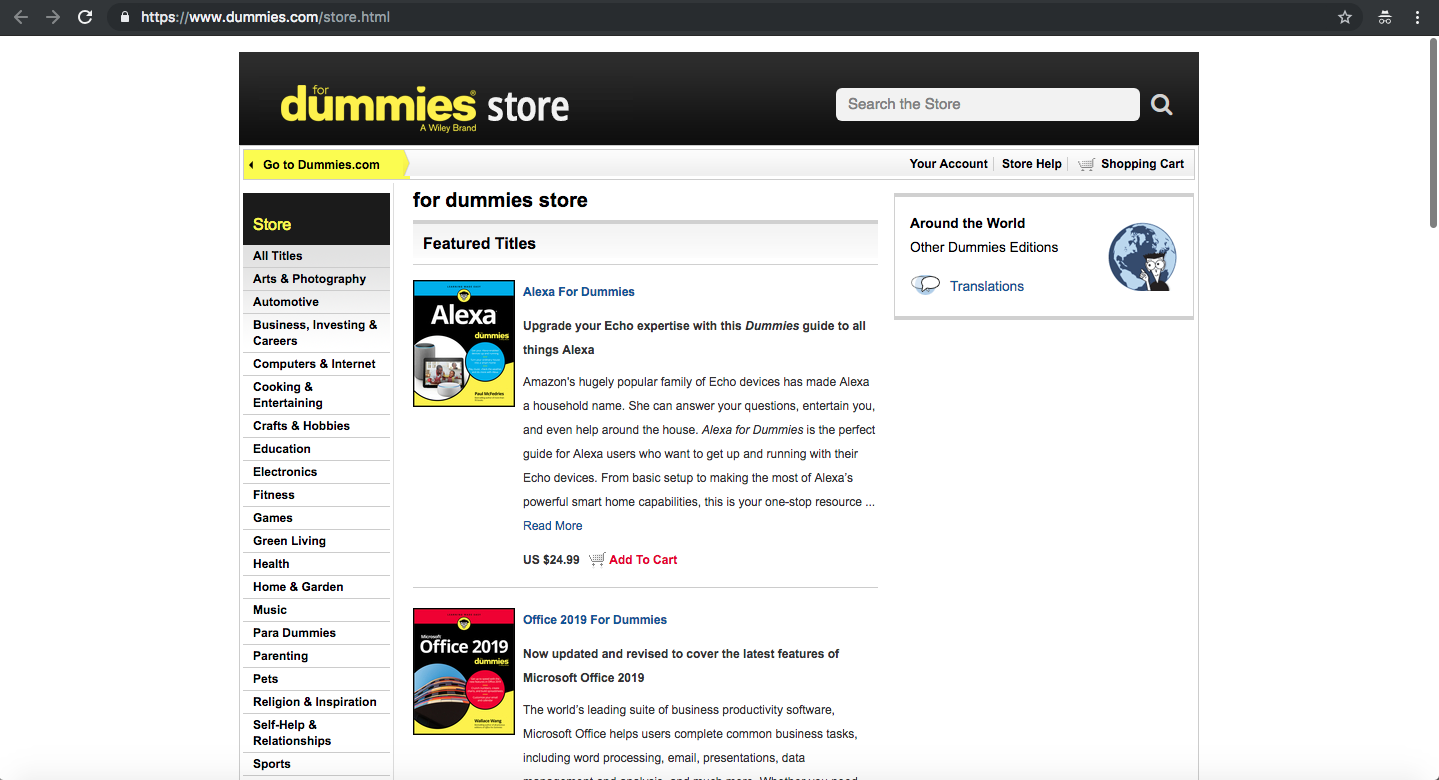Click the Translations speech bubble icon
The height and width of the screenshot is (780, 1439).
[926, 286]
